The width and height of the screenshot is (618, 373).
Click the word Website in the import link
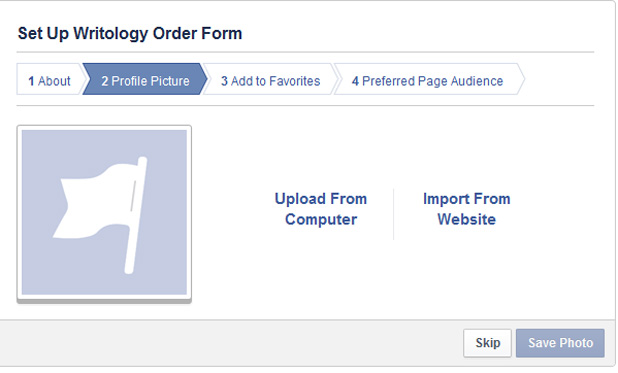(x=467, y=219)
